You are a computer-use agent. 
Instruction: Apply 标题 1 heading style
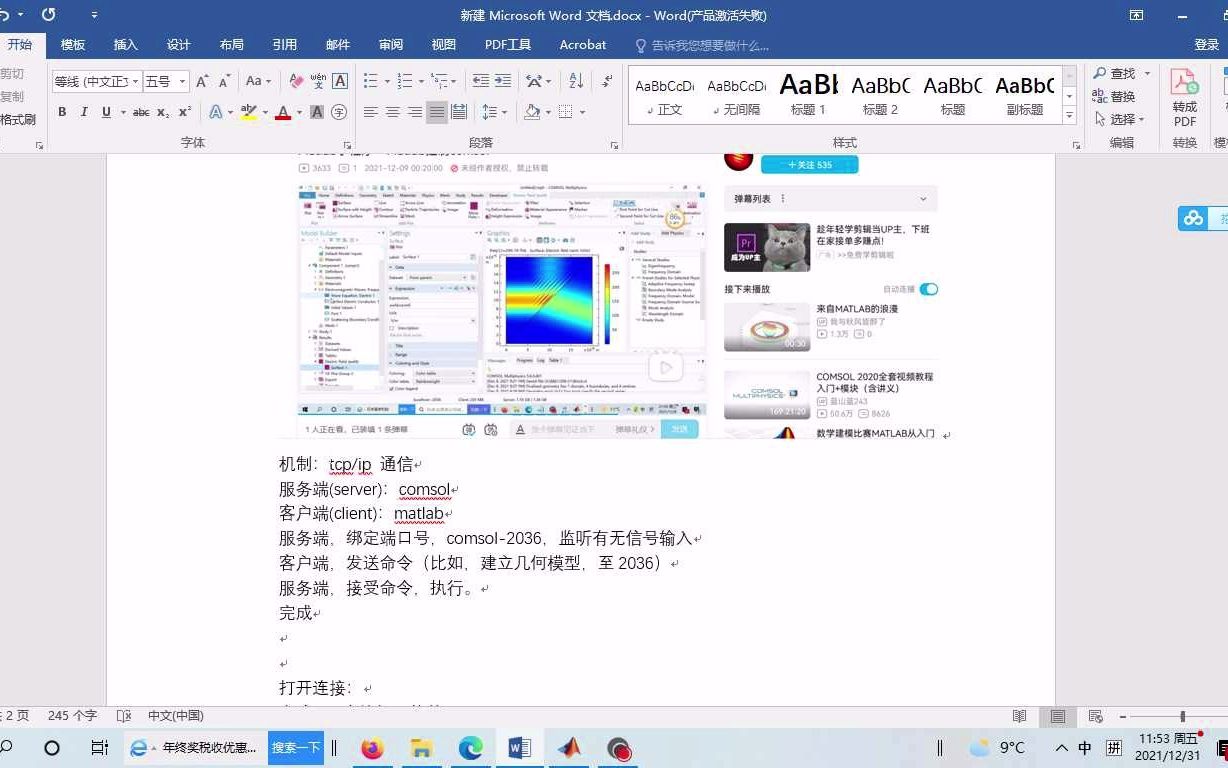(808, 95)
